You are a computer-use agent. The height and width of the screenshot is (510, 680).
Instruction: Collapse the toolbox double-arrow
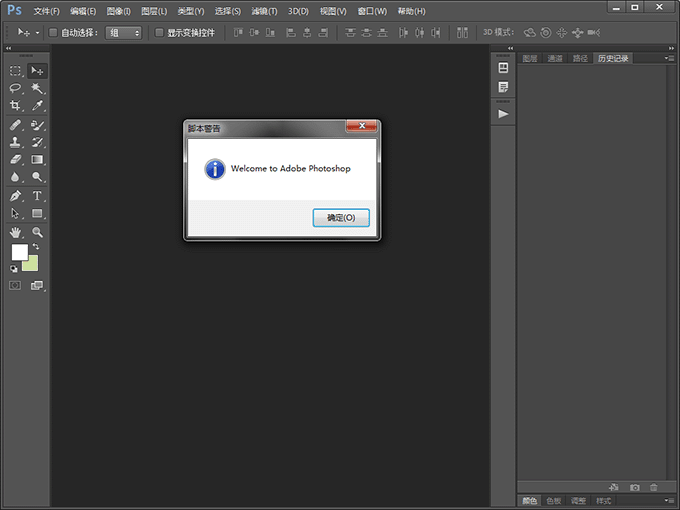click(x=8, y=48)
